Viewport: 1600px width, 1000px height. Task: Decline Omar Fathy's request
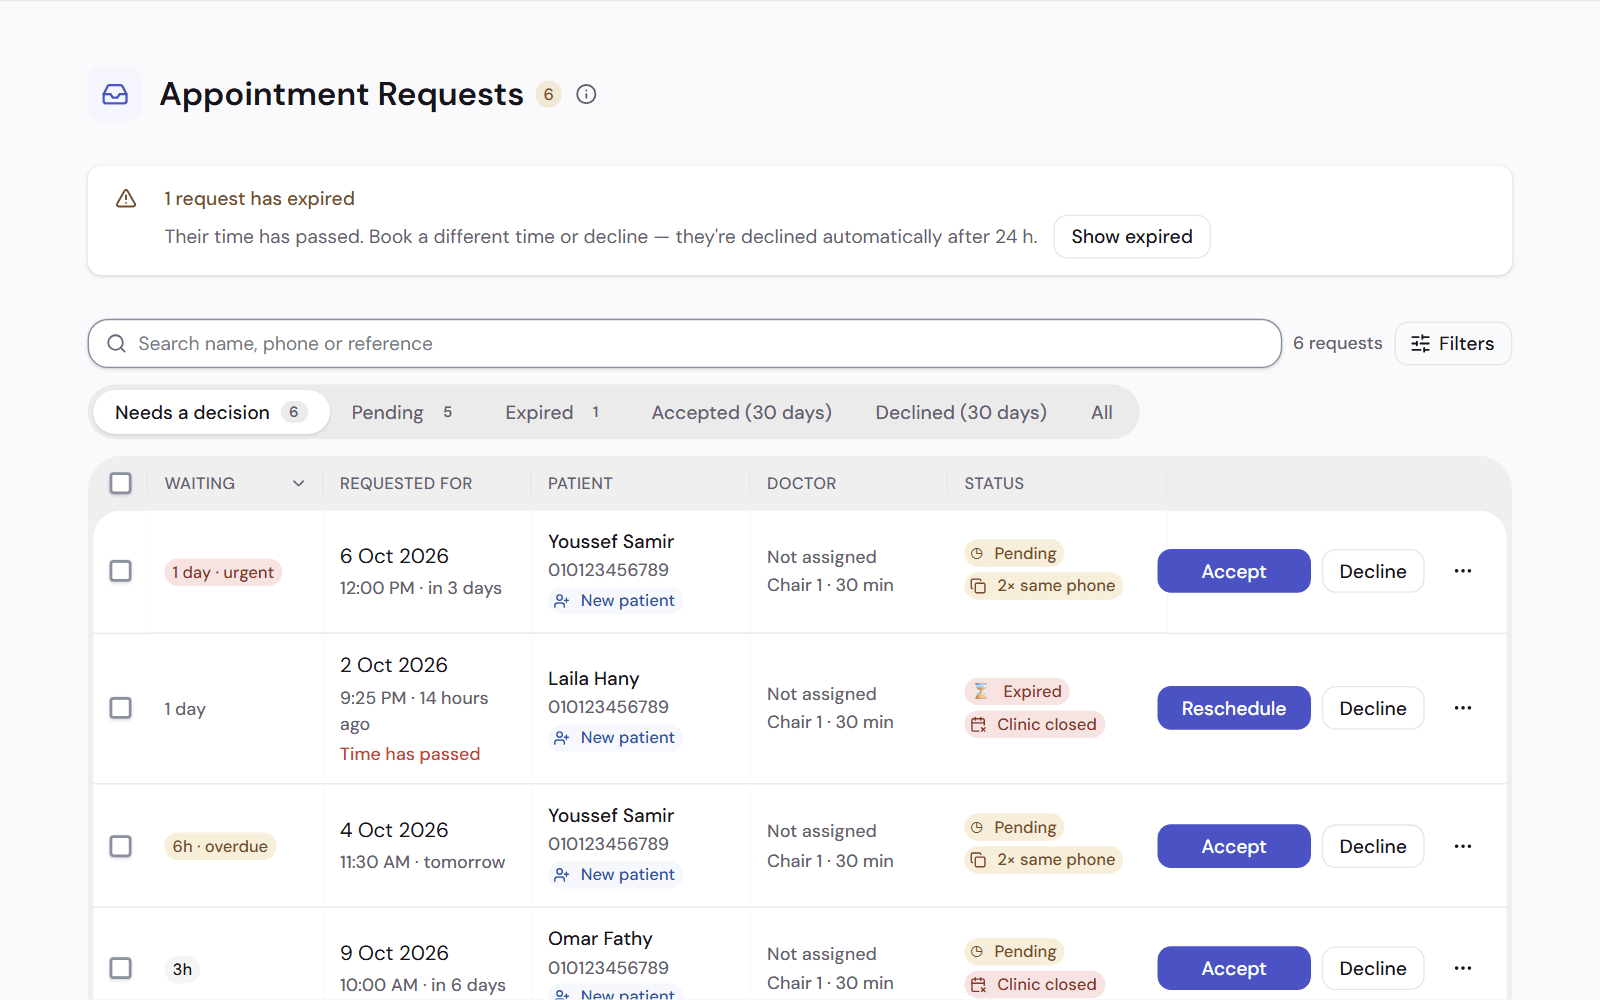click(x=1373, y=968)
